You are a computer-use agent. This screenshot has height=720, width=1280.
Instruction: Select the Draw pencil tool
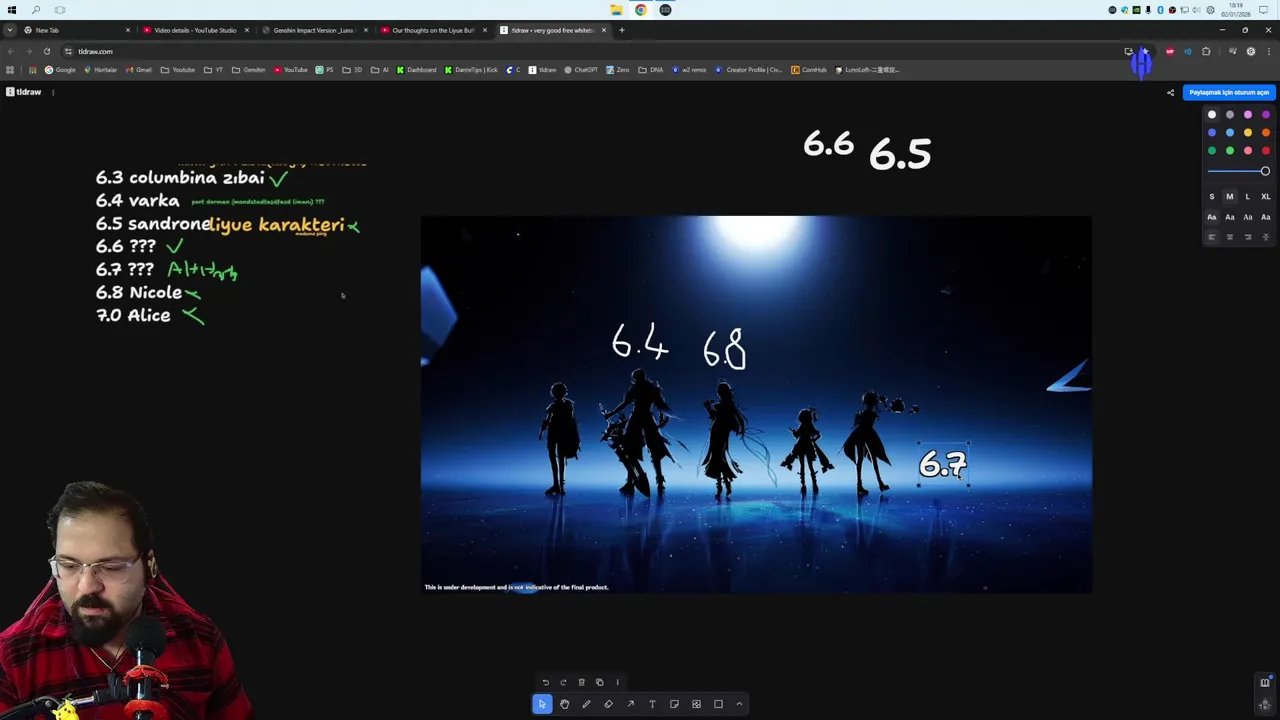point(586,704)
